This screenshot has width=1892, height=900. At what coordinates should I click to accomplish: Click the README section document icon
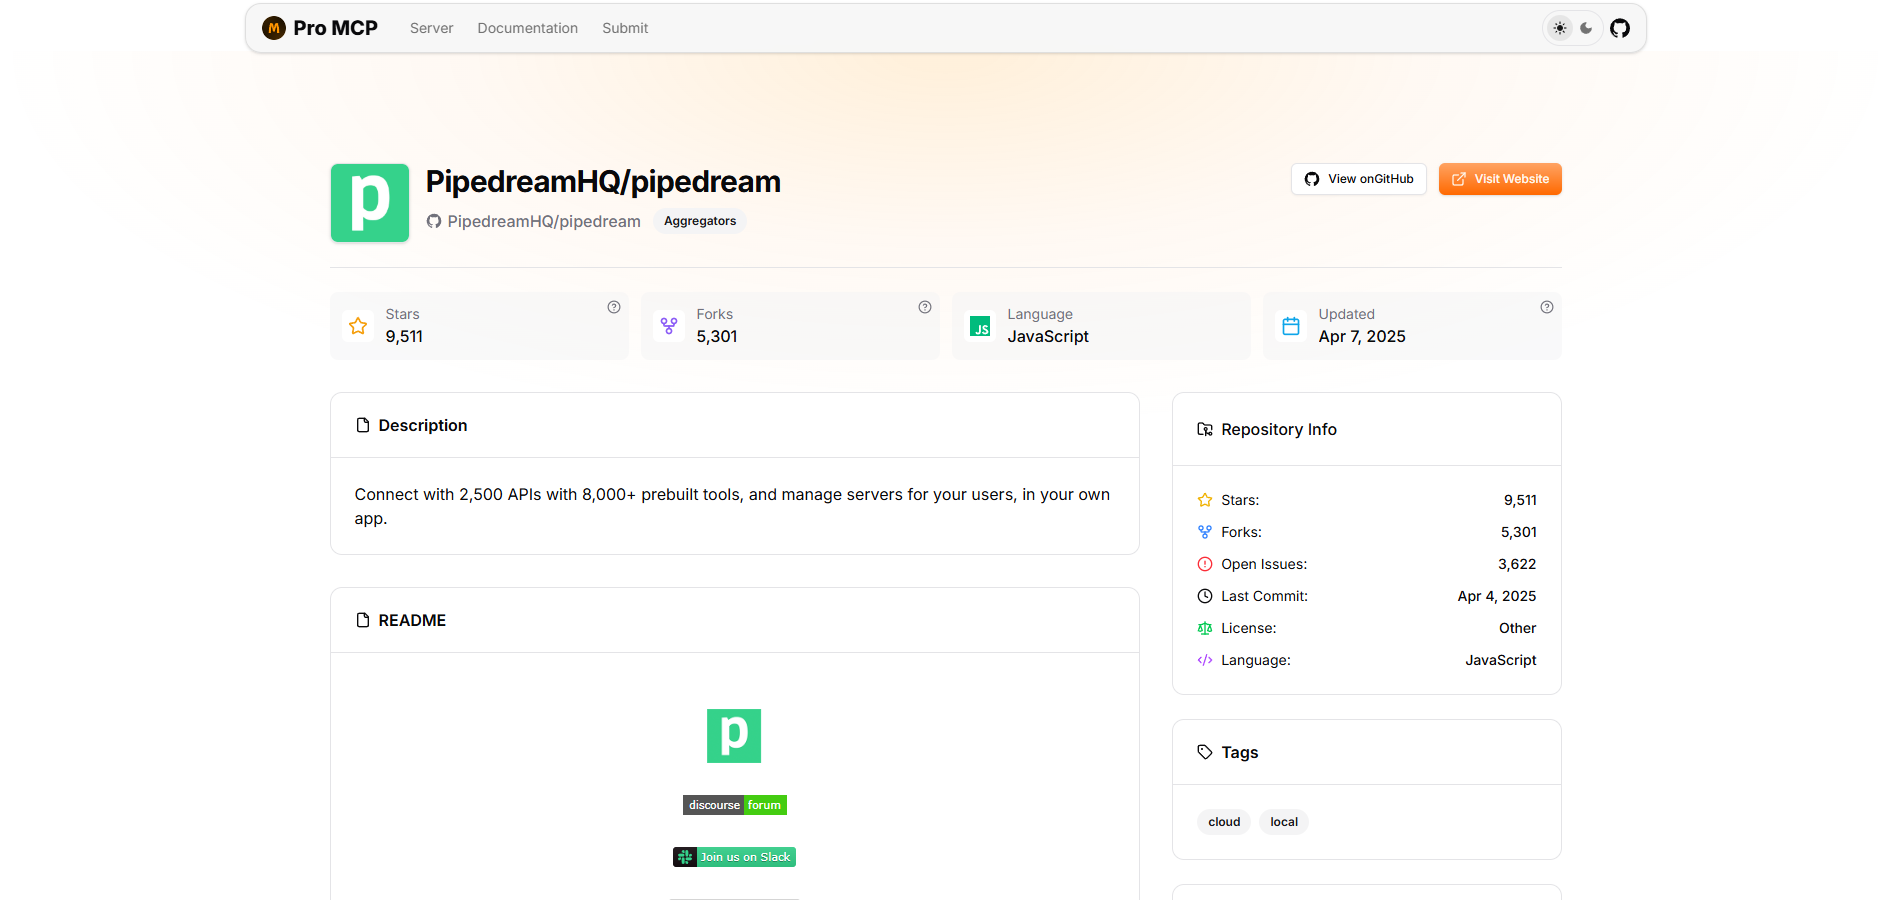click(x=363, y=620)
